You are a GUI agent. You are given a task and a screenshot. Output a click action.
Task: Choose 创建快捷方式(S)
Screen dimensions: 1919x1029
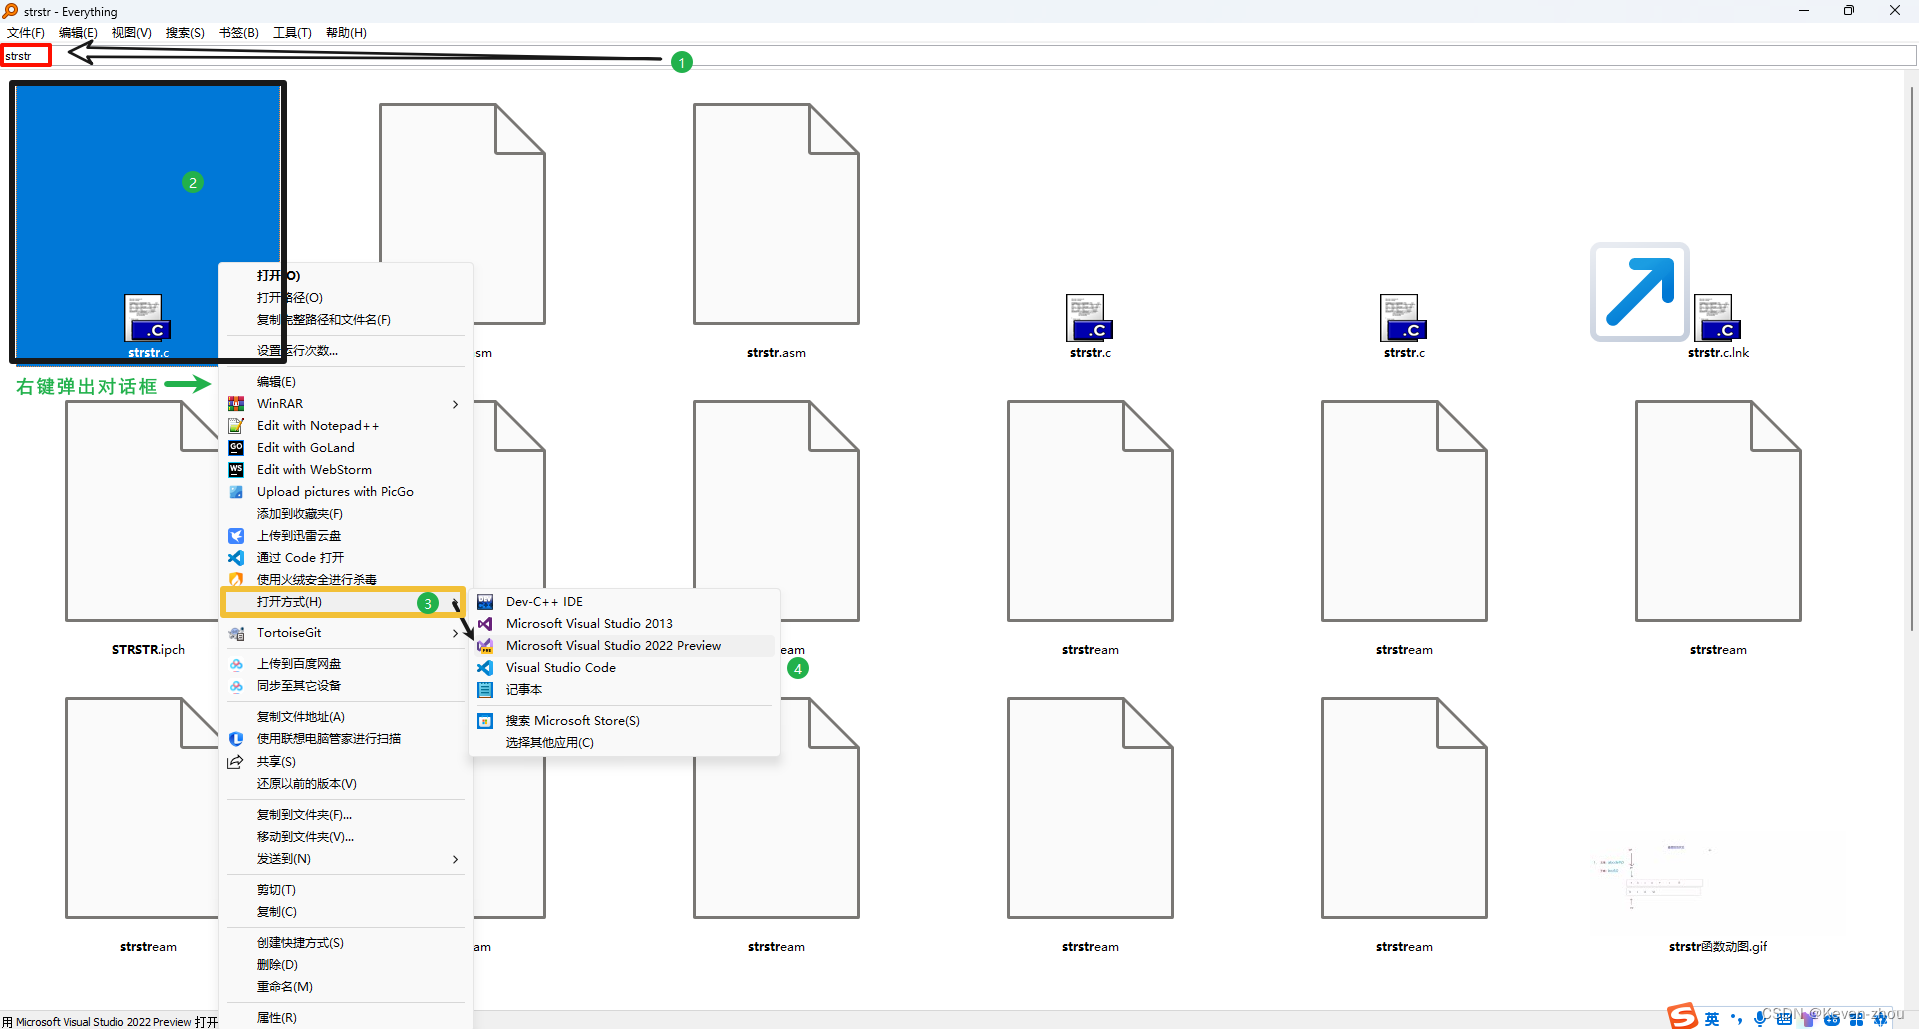346,943
